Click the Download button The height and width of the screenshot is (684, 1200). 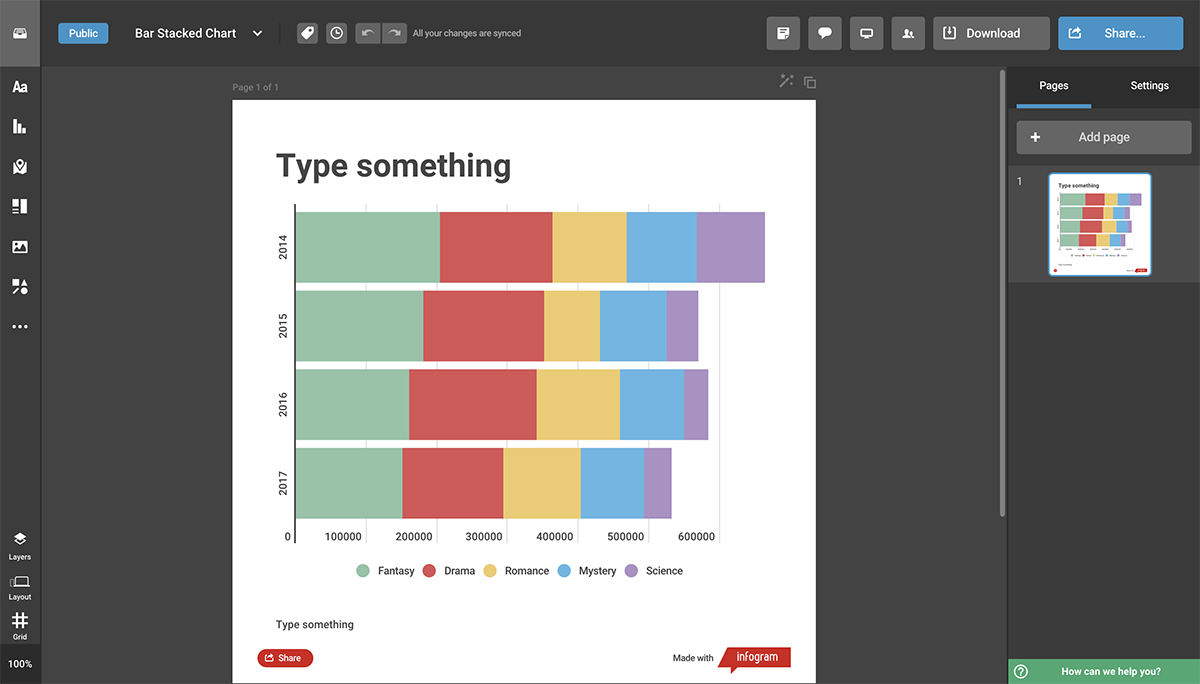click(x=992, y=33)
